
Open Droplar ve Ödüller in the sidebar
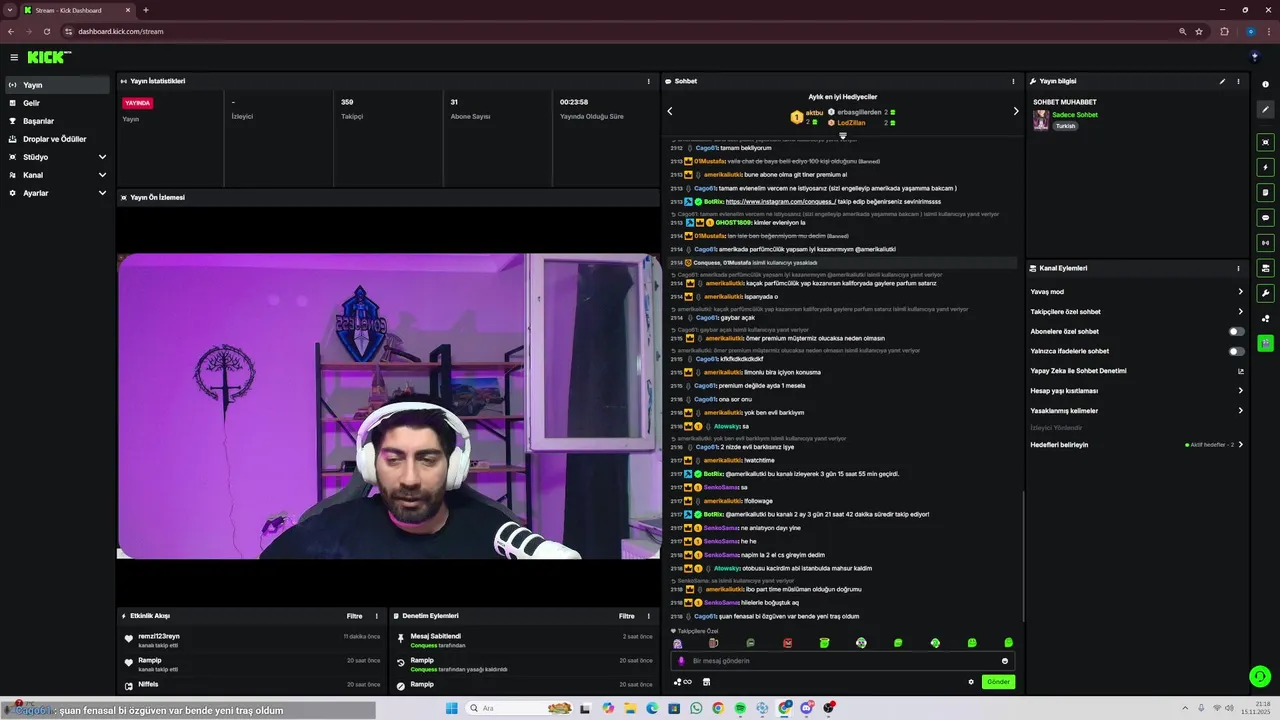point(58,139)
